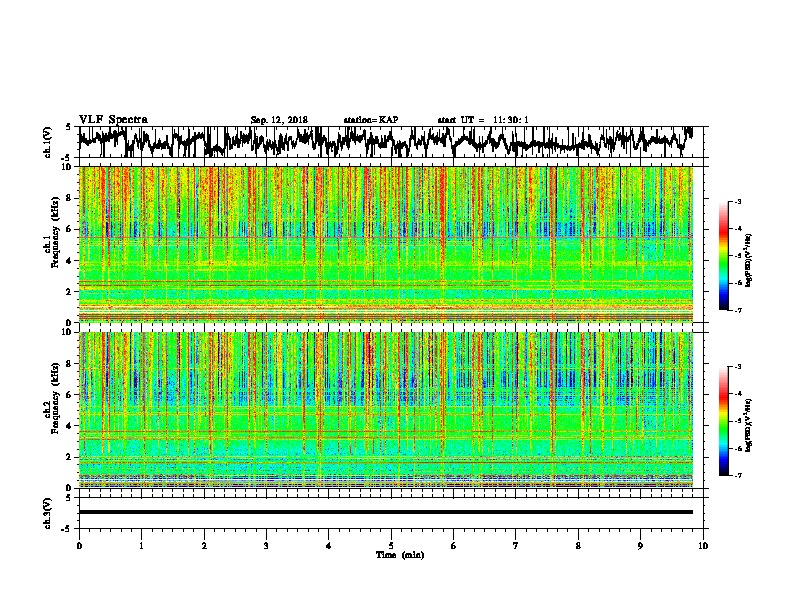Click the ch.2 color bar "log(PSD)" unit label

click(x=749, y=426)
